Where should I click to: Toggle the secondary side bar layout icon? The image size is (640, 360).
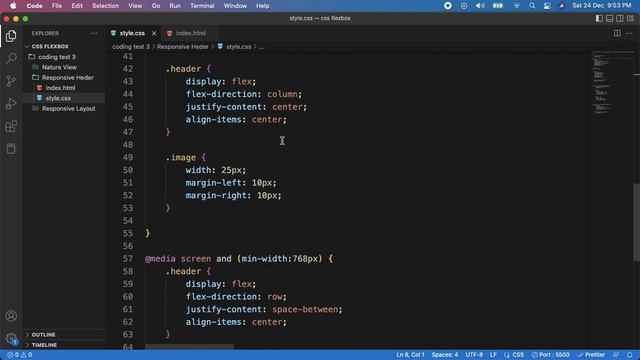(x=620, y=18)
